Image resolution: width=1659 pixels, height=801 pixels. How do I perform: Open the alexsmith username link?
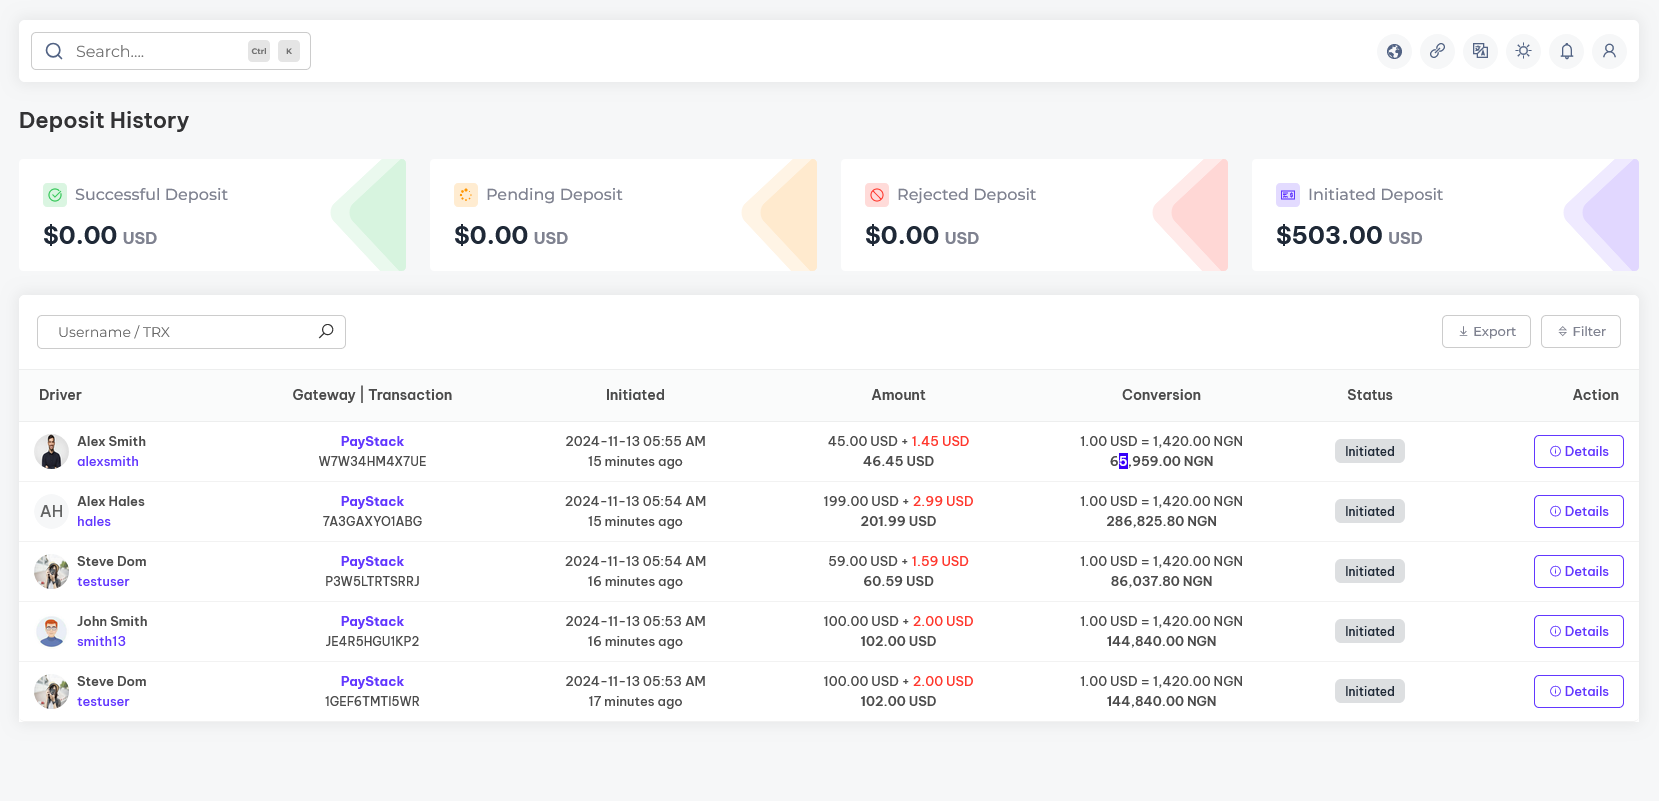(108, 462)
